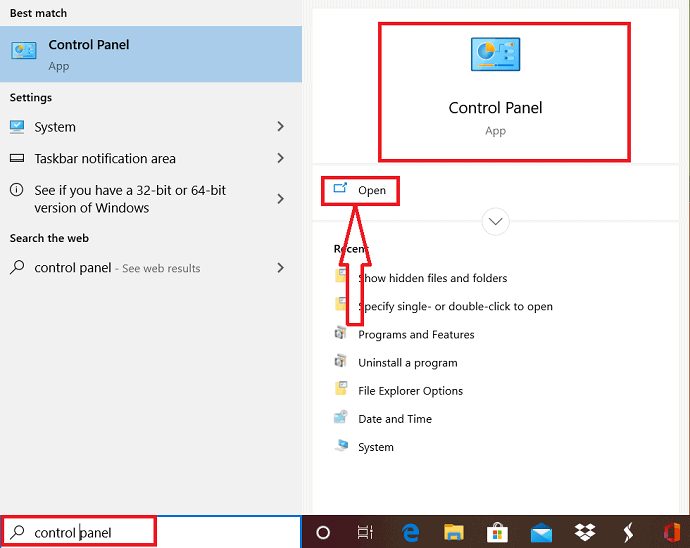Click the large Control Panel icon
Viewport: 690px width, 548px height.
pos(495,55)
